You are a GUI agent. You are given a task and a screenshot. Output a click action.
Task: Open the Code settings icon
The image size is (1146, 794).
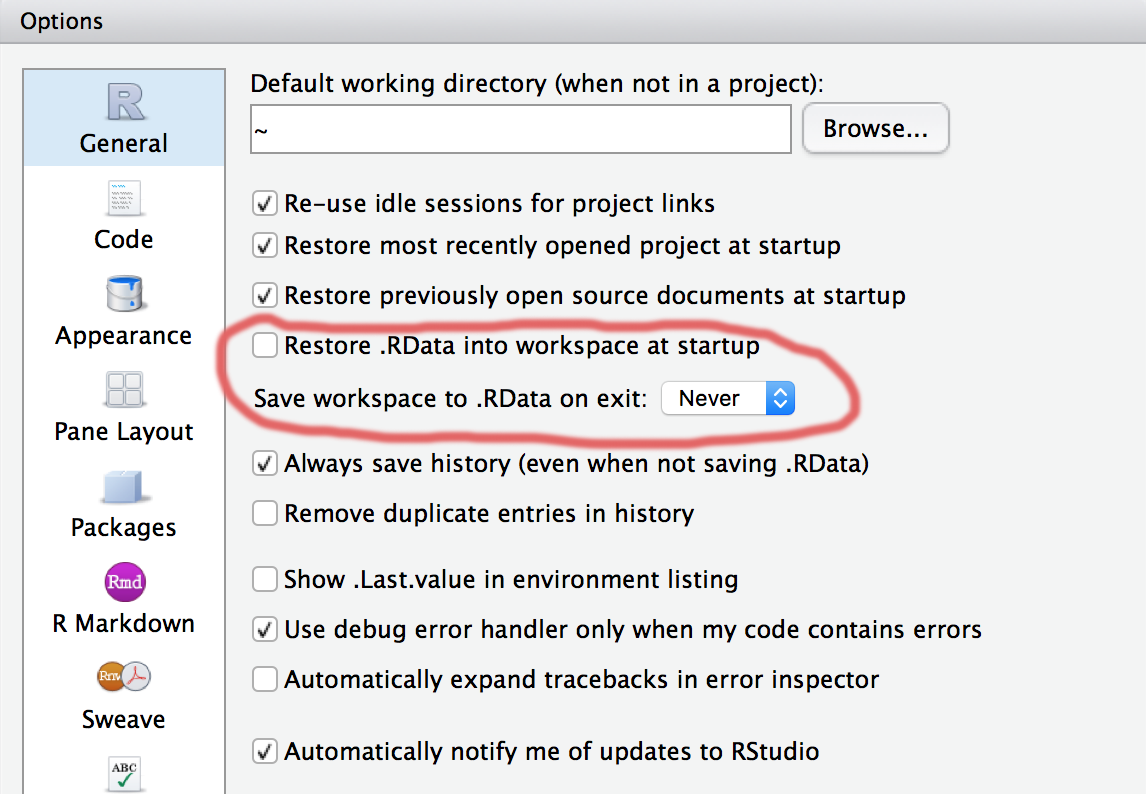124,198
